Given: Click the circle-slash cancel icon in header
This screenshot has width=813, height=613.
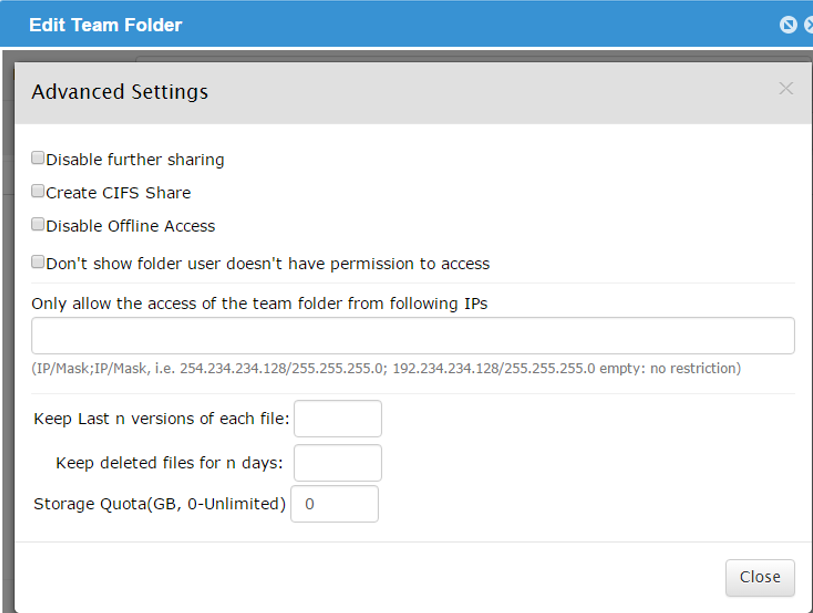Looking at the screenshot, I should [x=788, y=24].
